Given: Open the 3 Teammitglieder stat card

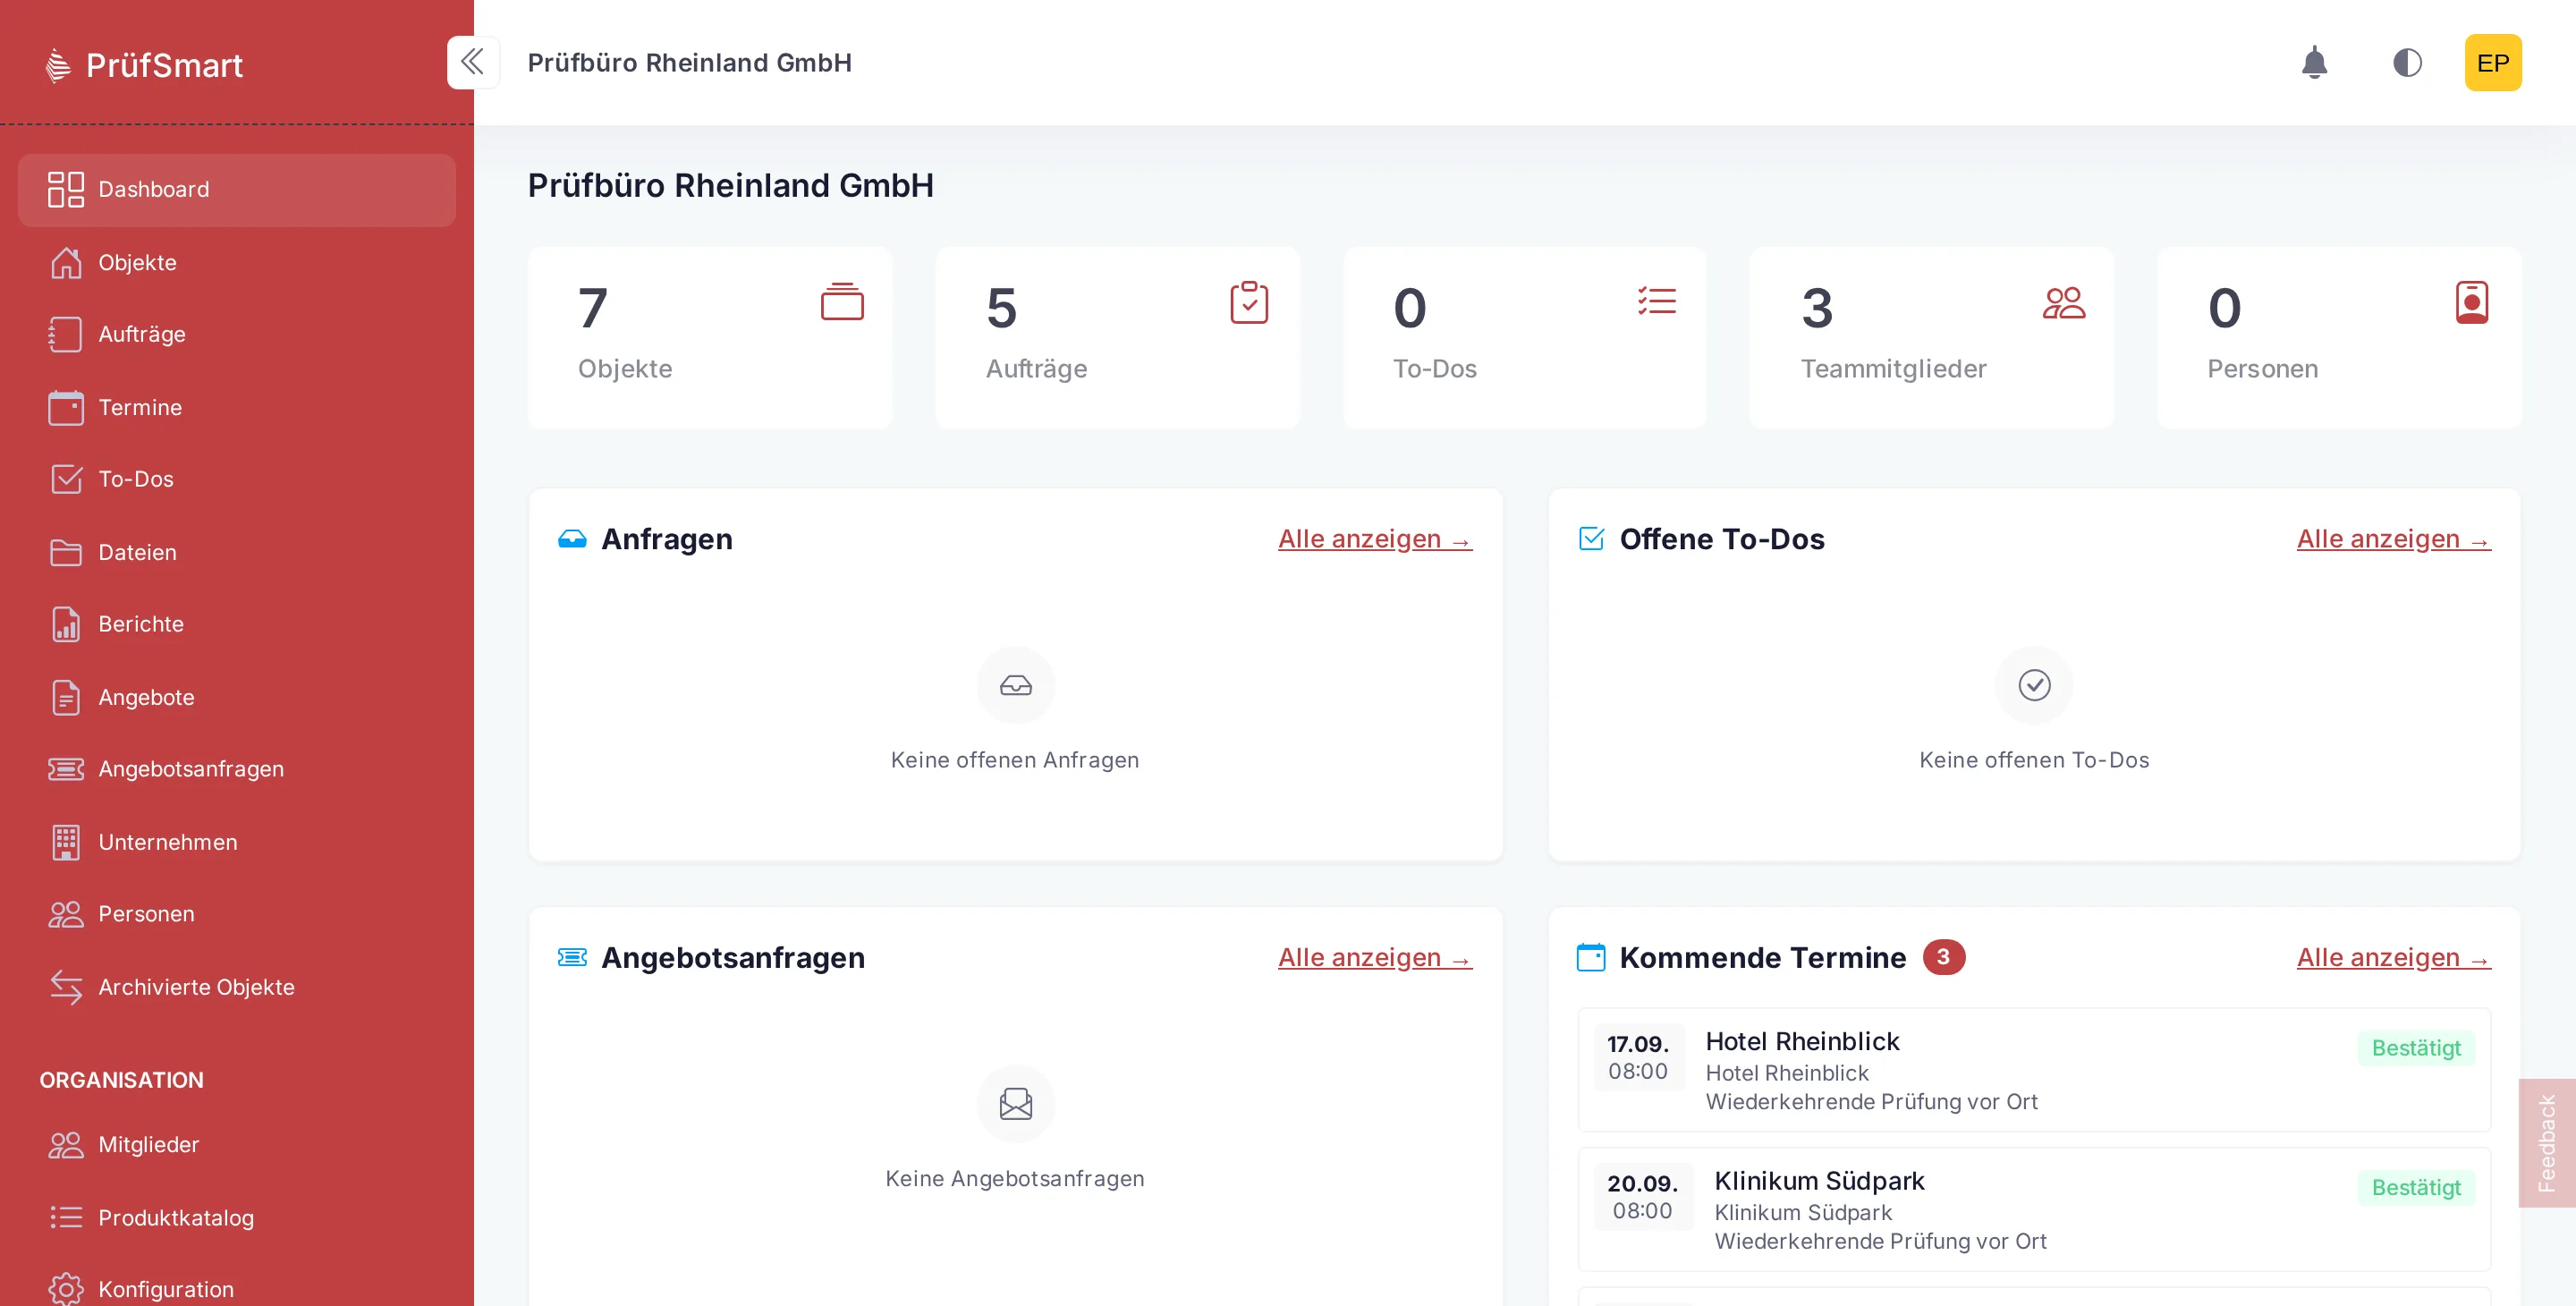Looking at the screenshot, I should tap(1931, 337).
